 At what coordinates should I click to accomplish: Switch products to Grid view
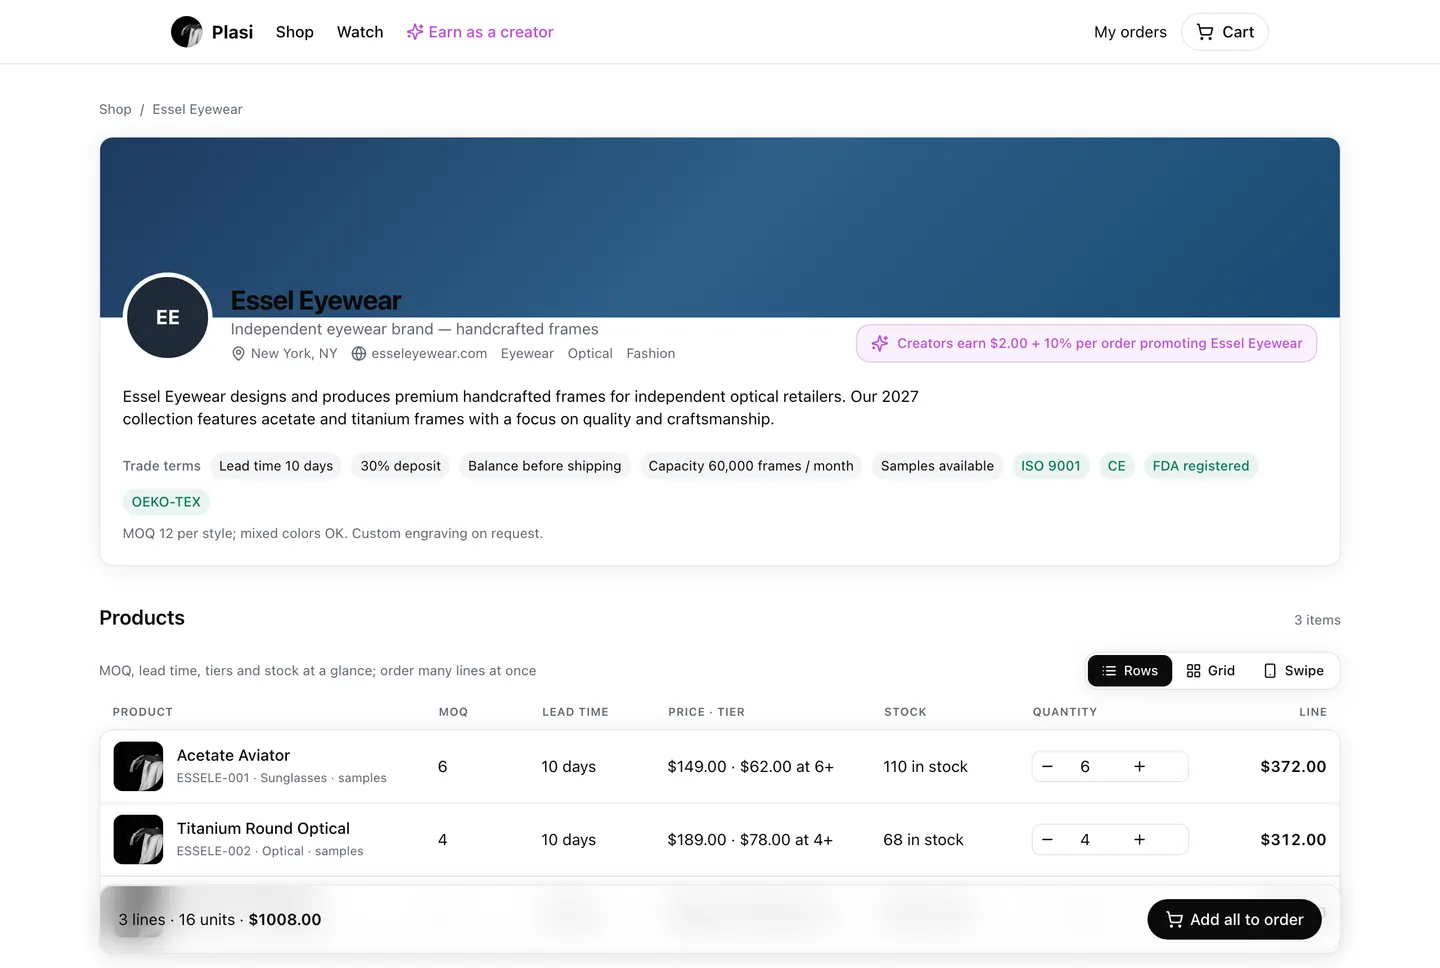point(1211,671)
